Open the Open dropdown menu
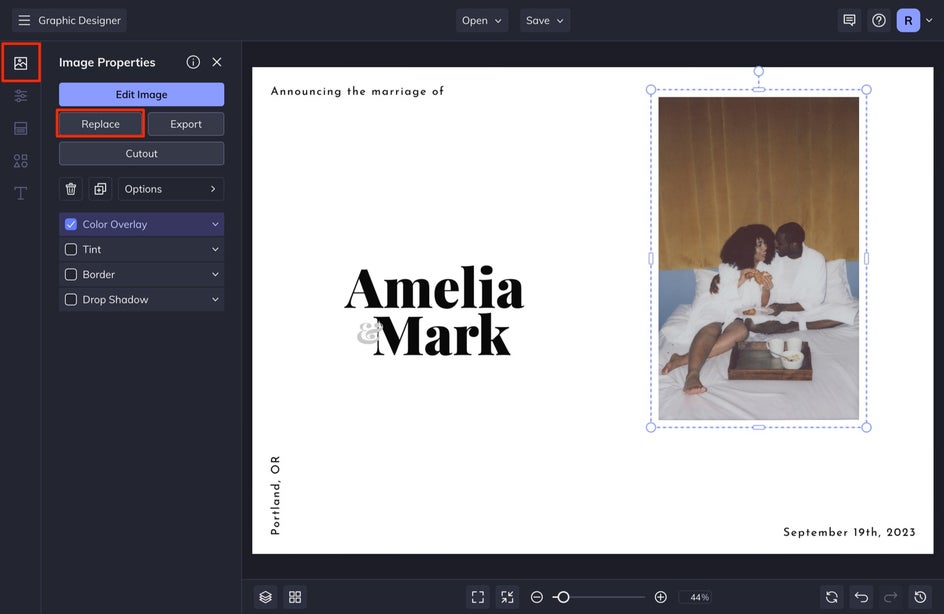 tap(482, 20)
